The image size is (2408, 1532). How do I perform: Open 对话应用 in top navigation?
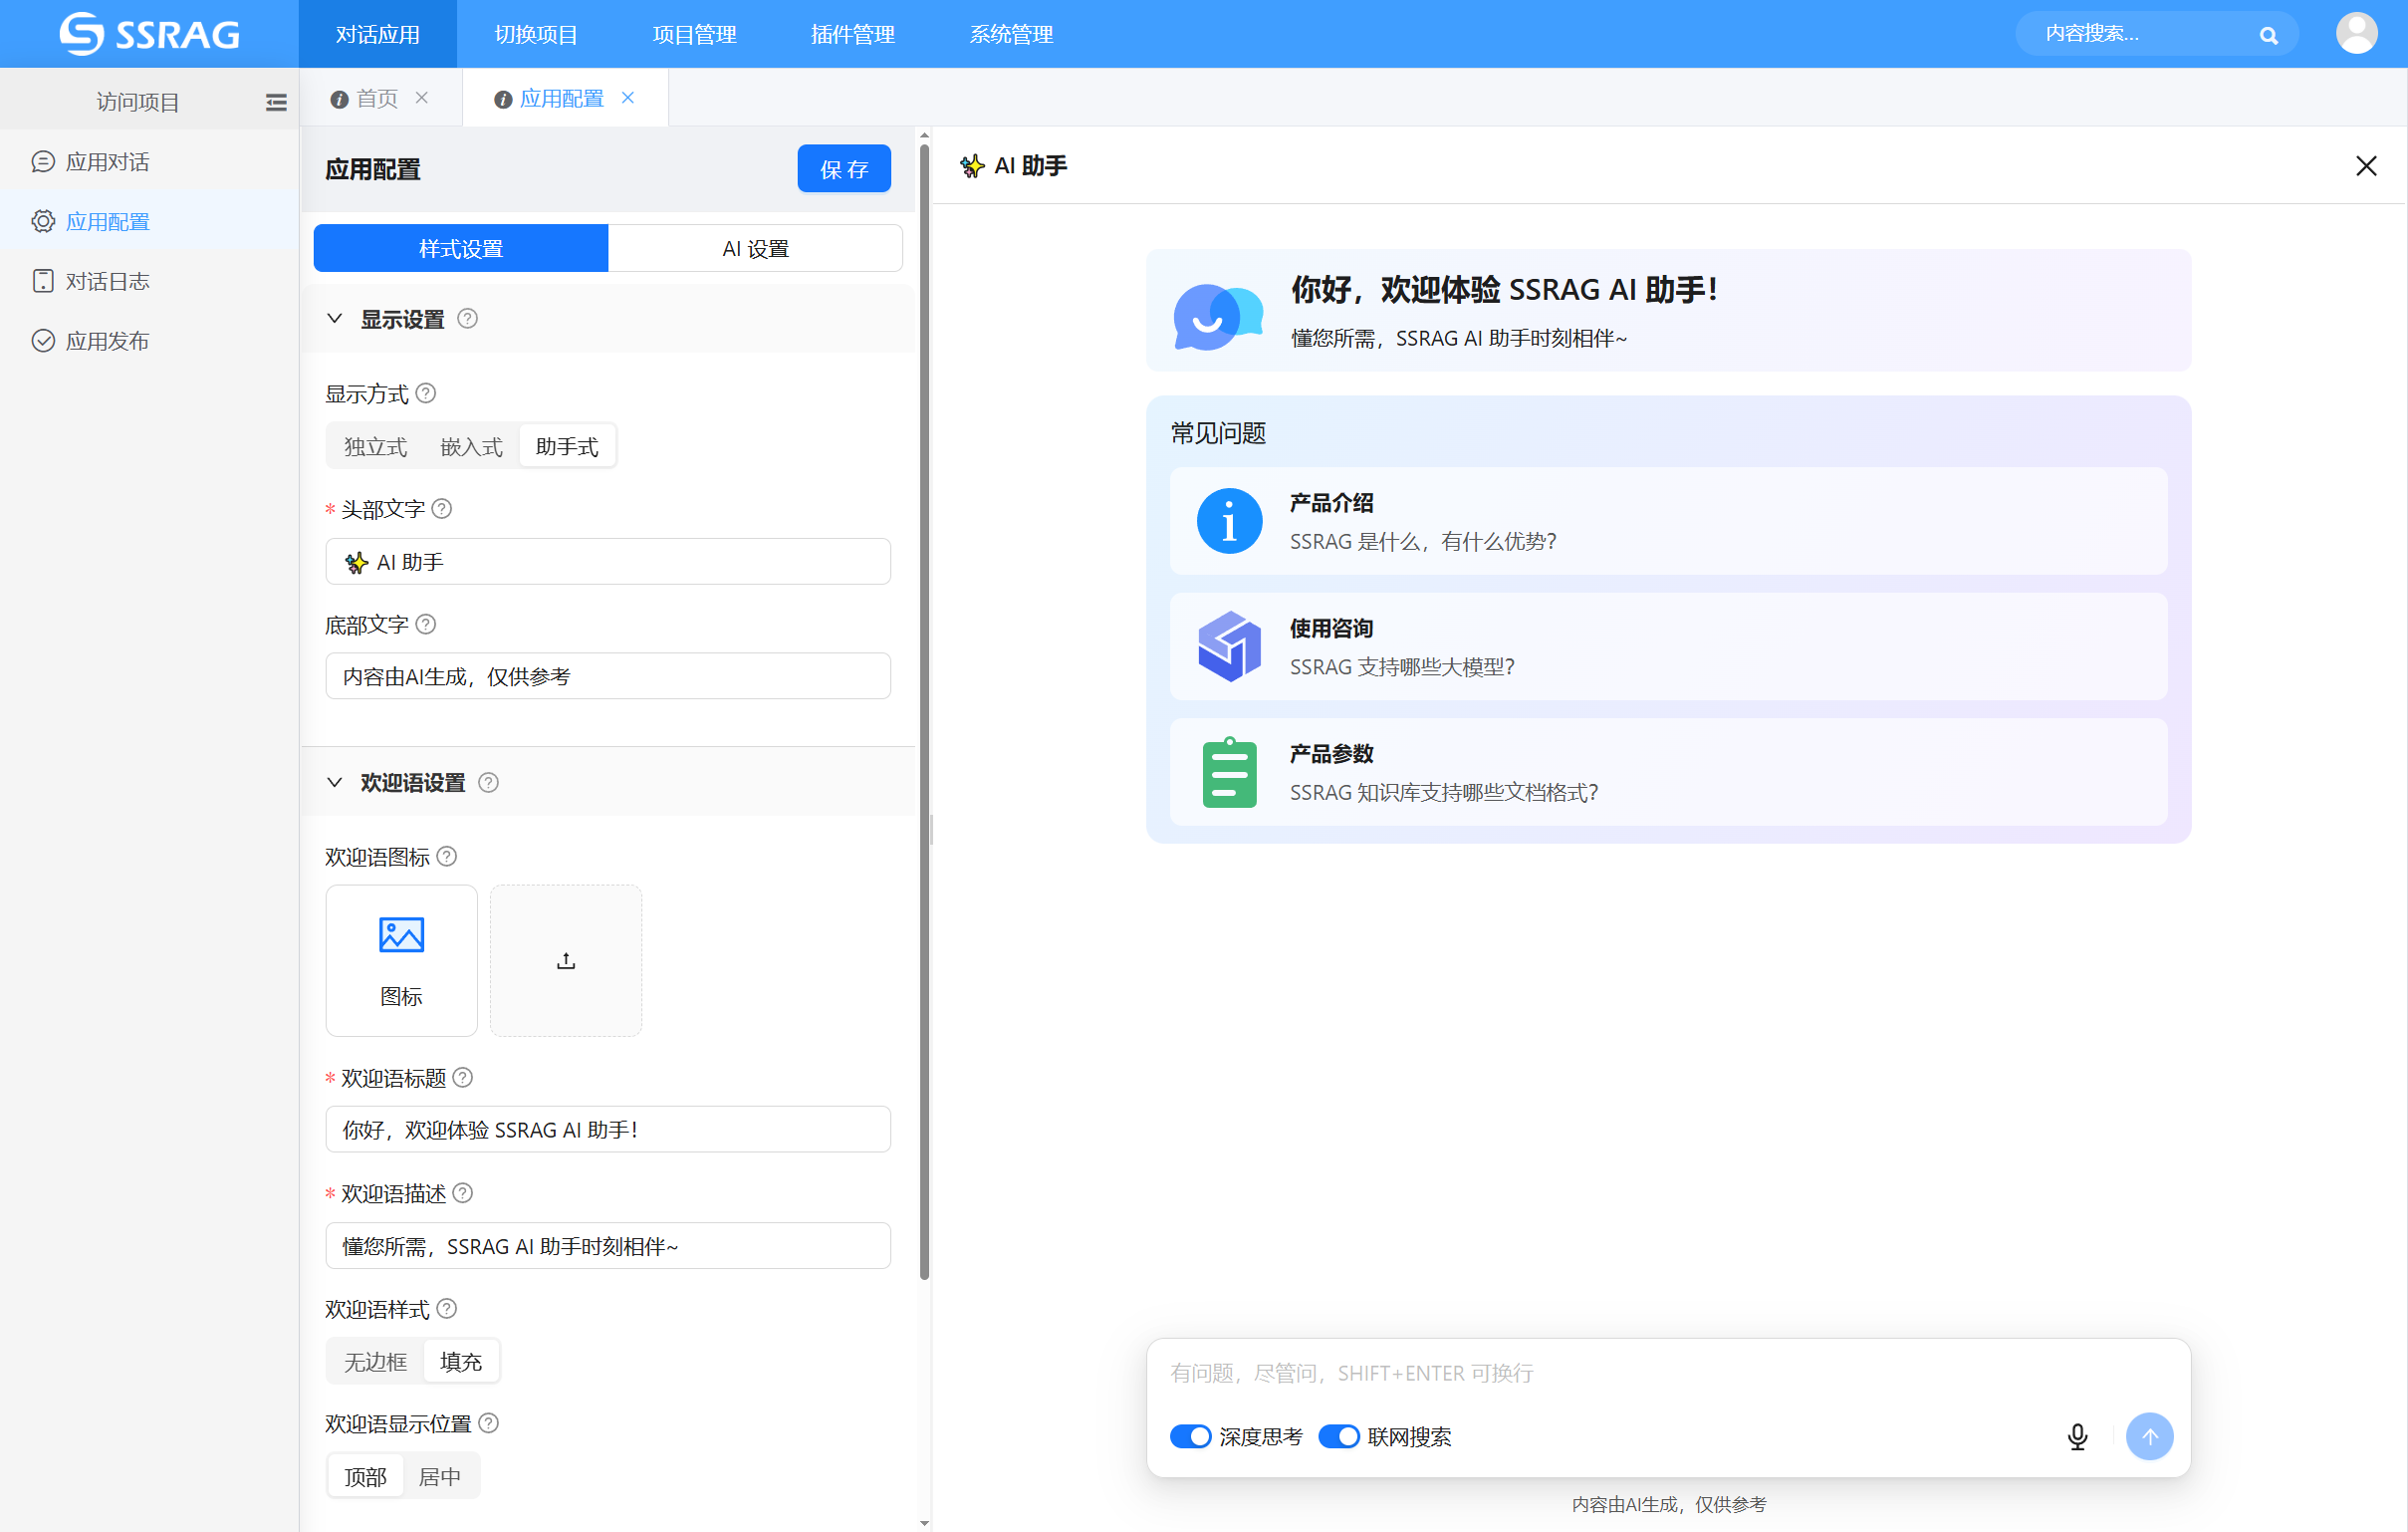coord(378,34)
